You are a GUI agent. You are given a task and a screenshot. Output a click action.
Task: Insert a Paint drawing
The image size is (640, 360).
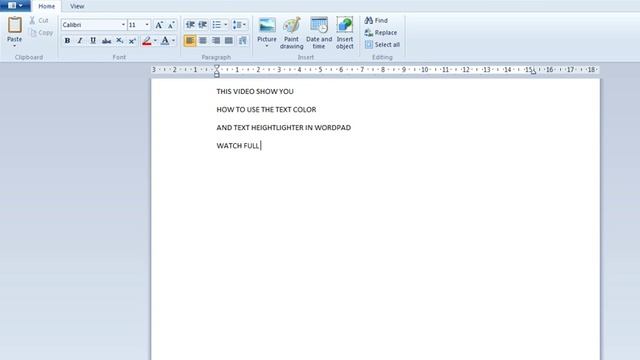pyautogui.click(x=291, y=33)
